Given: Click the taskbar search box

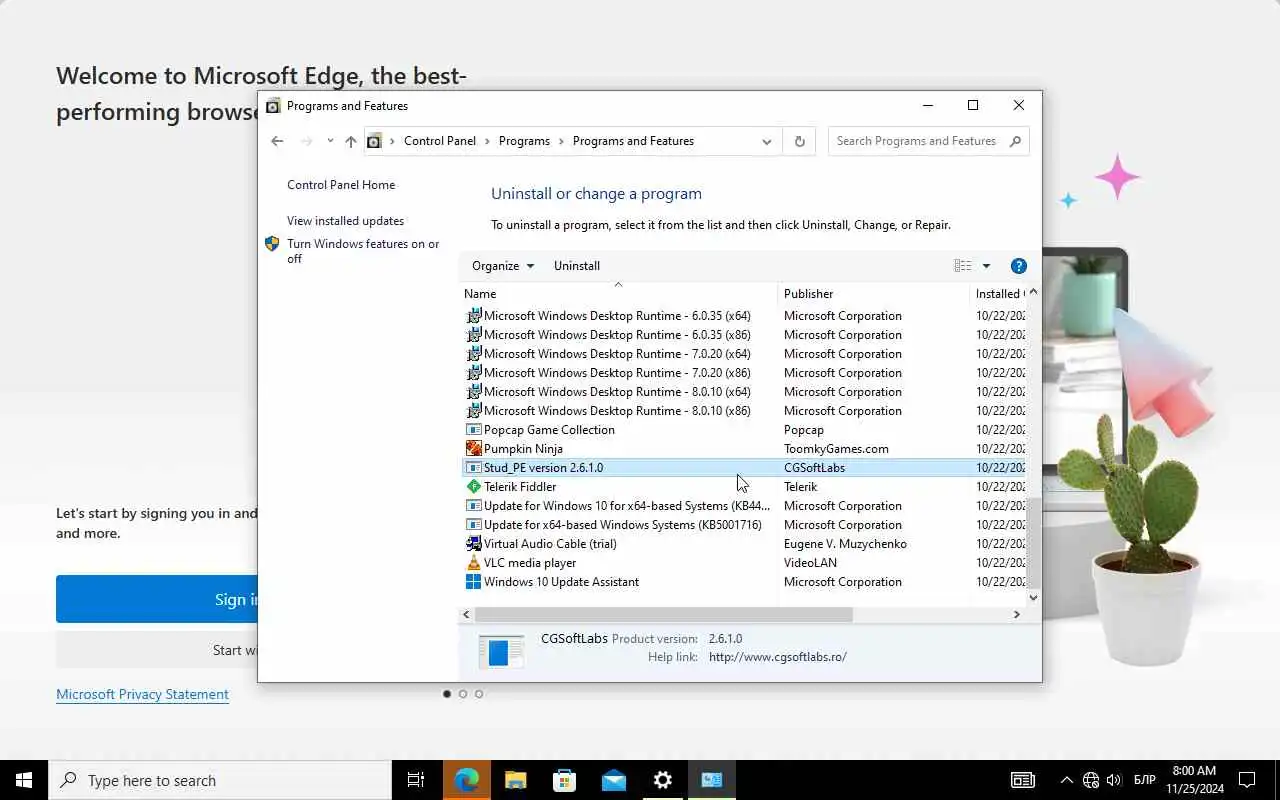Looking at the screenshot, I should coord(220,780).
